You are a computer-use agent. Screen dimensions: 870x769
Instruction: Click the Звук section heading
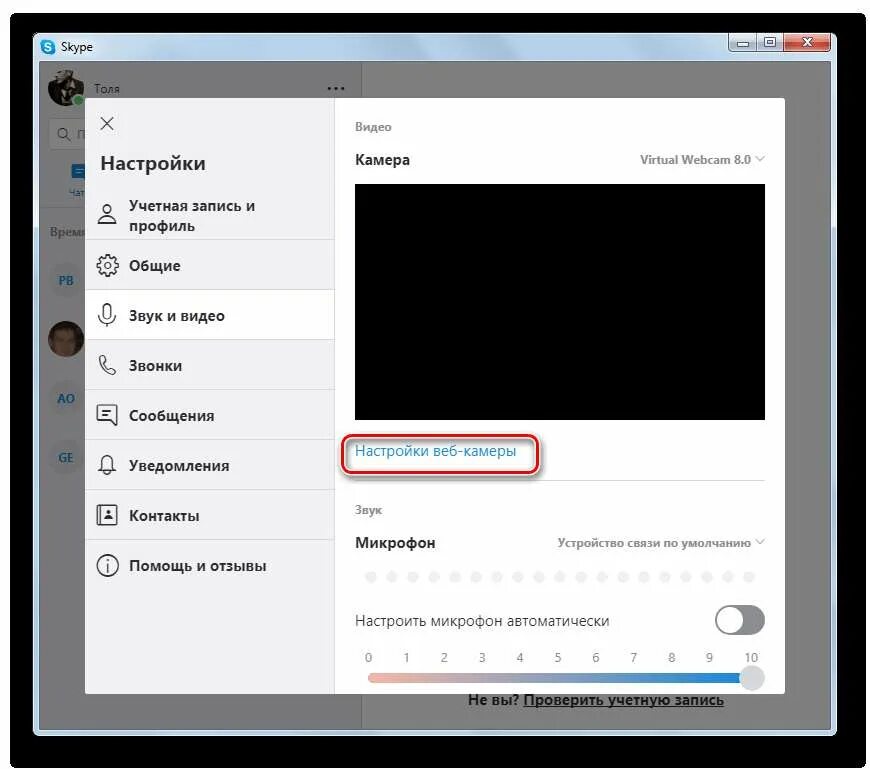(x=368, y=510)
